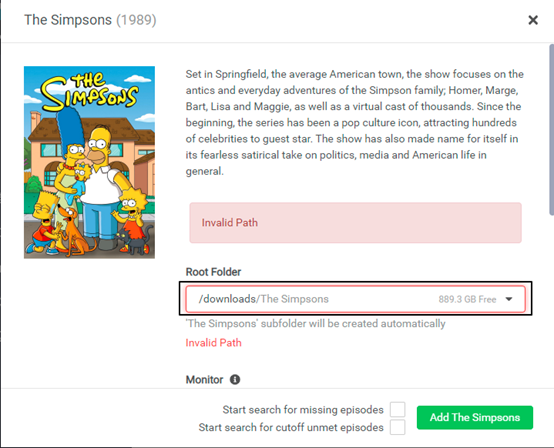Open the Root Folder dropdown arrow

(509, 299)
